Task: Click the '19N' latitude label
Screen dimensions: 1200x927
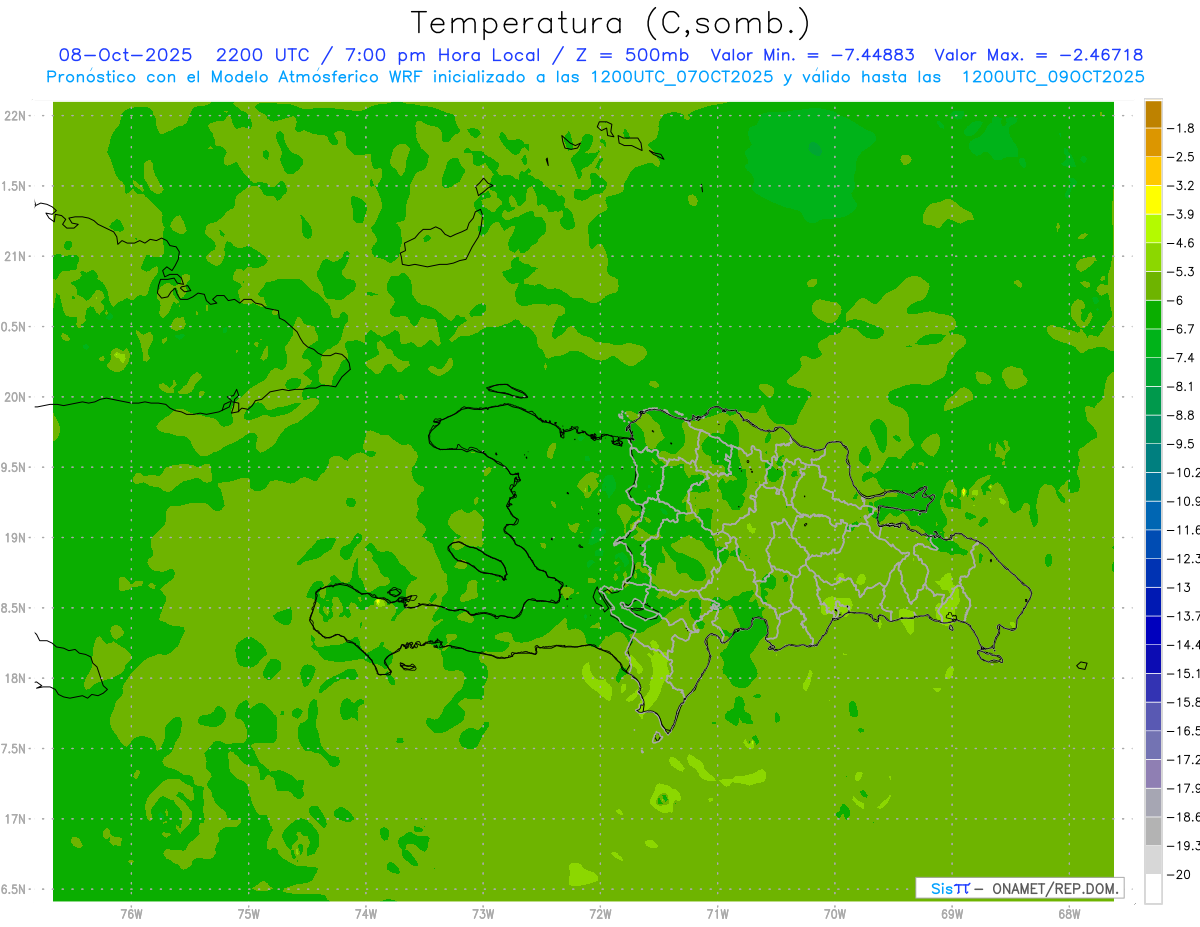Action: click(x=14, y=538)
